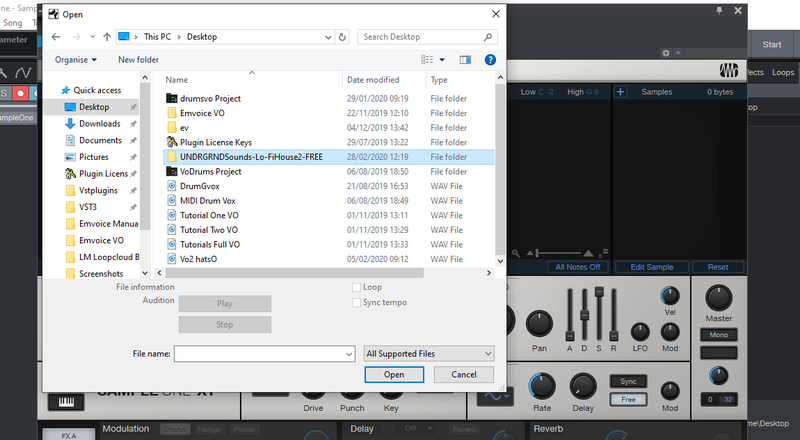Screen dimensions: 800x440
Task: Select the curve automation tool icon
Action: click(x=23, y=72)
